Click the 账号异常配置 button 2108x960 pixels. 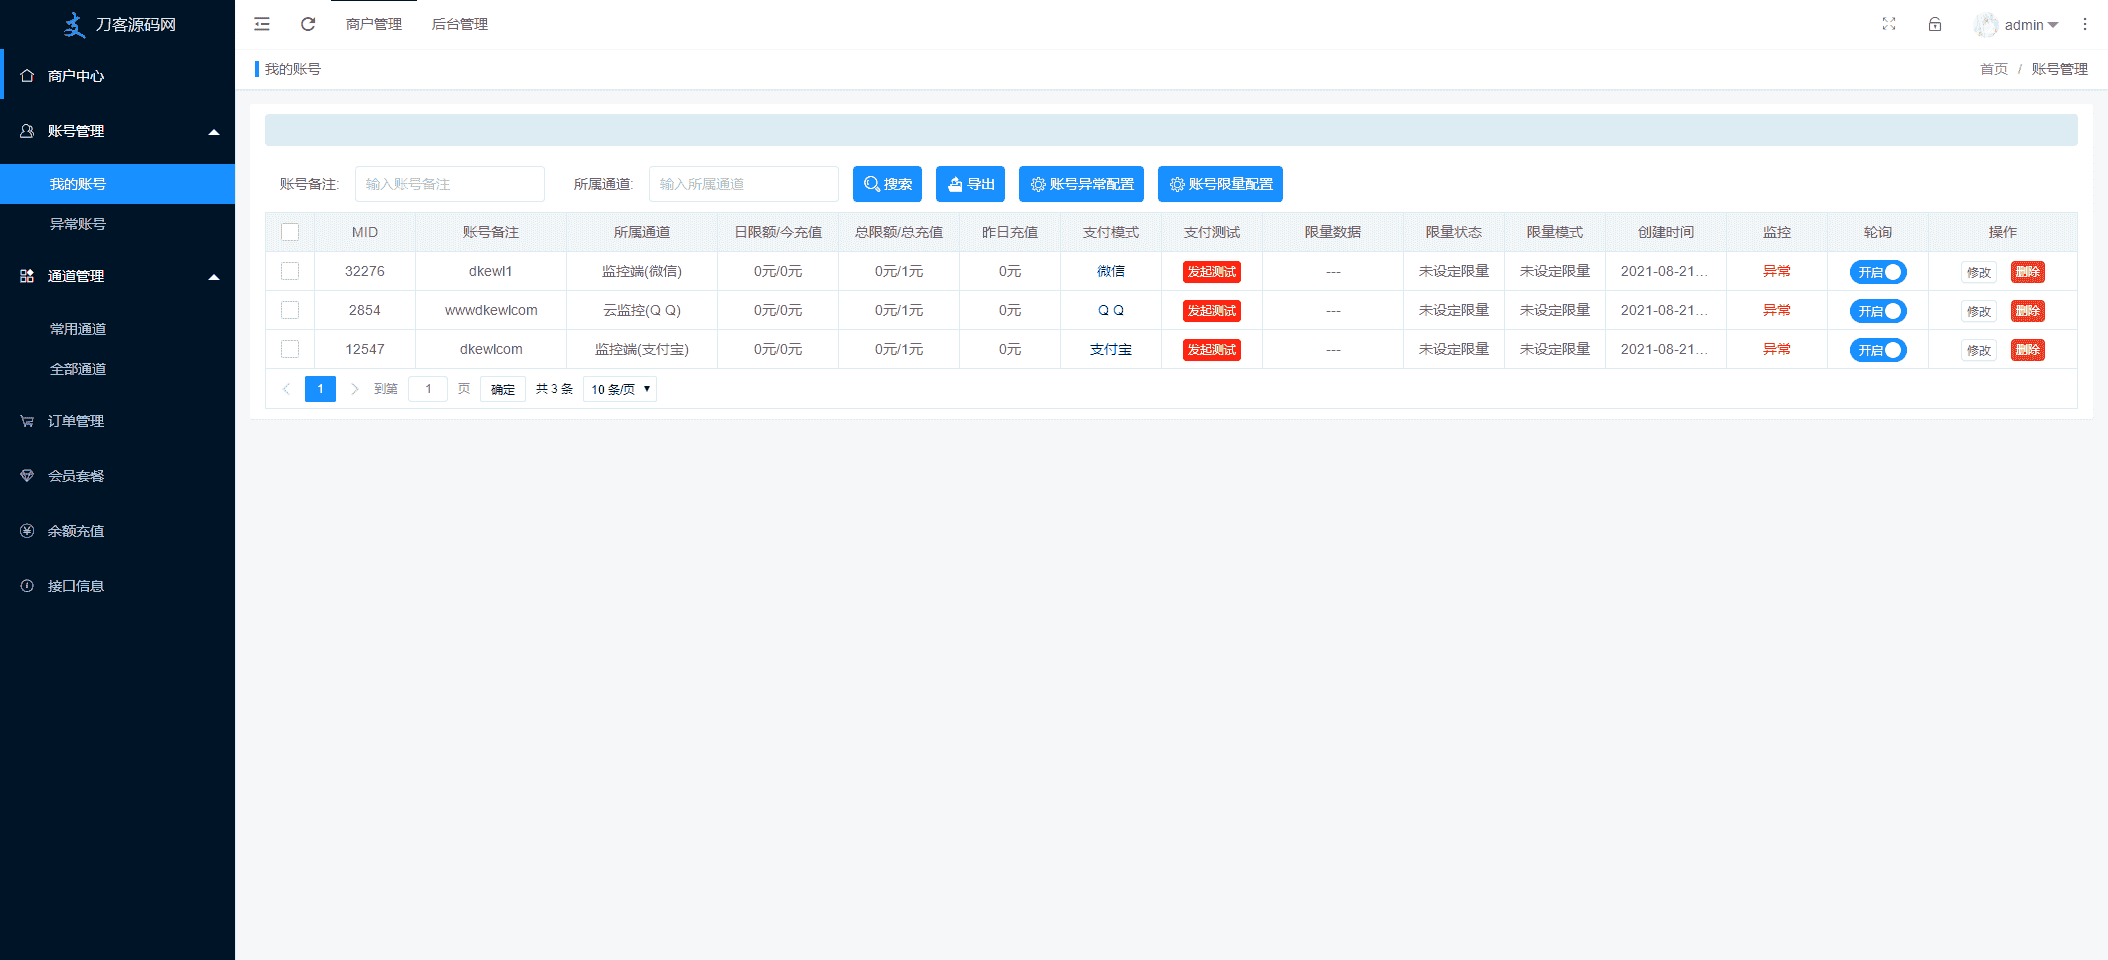[1081, 184]
